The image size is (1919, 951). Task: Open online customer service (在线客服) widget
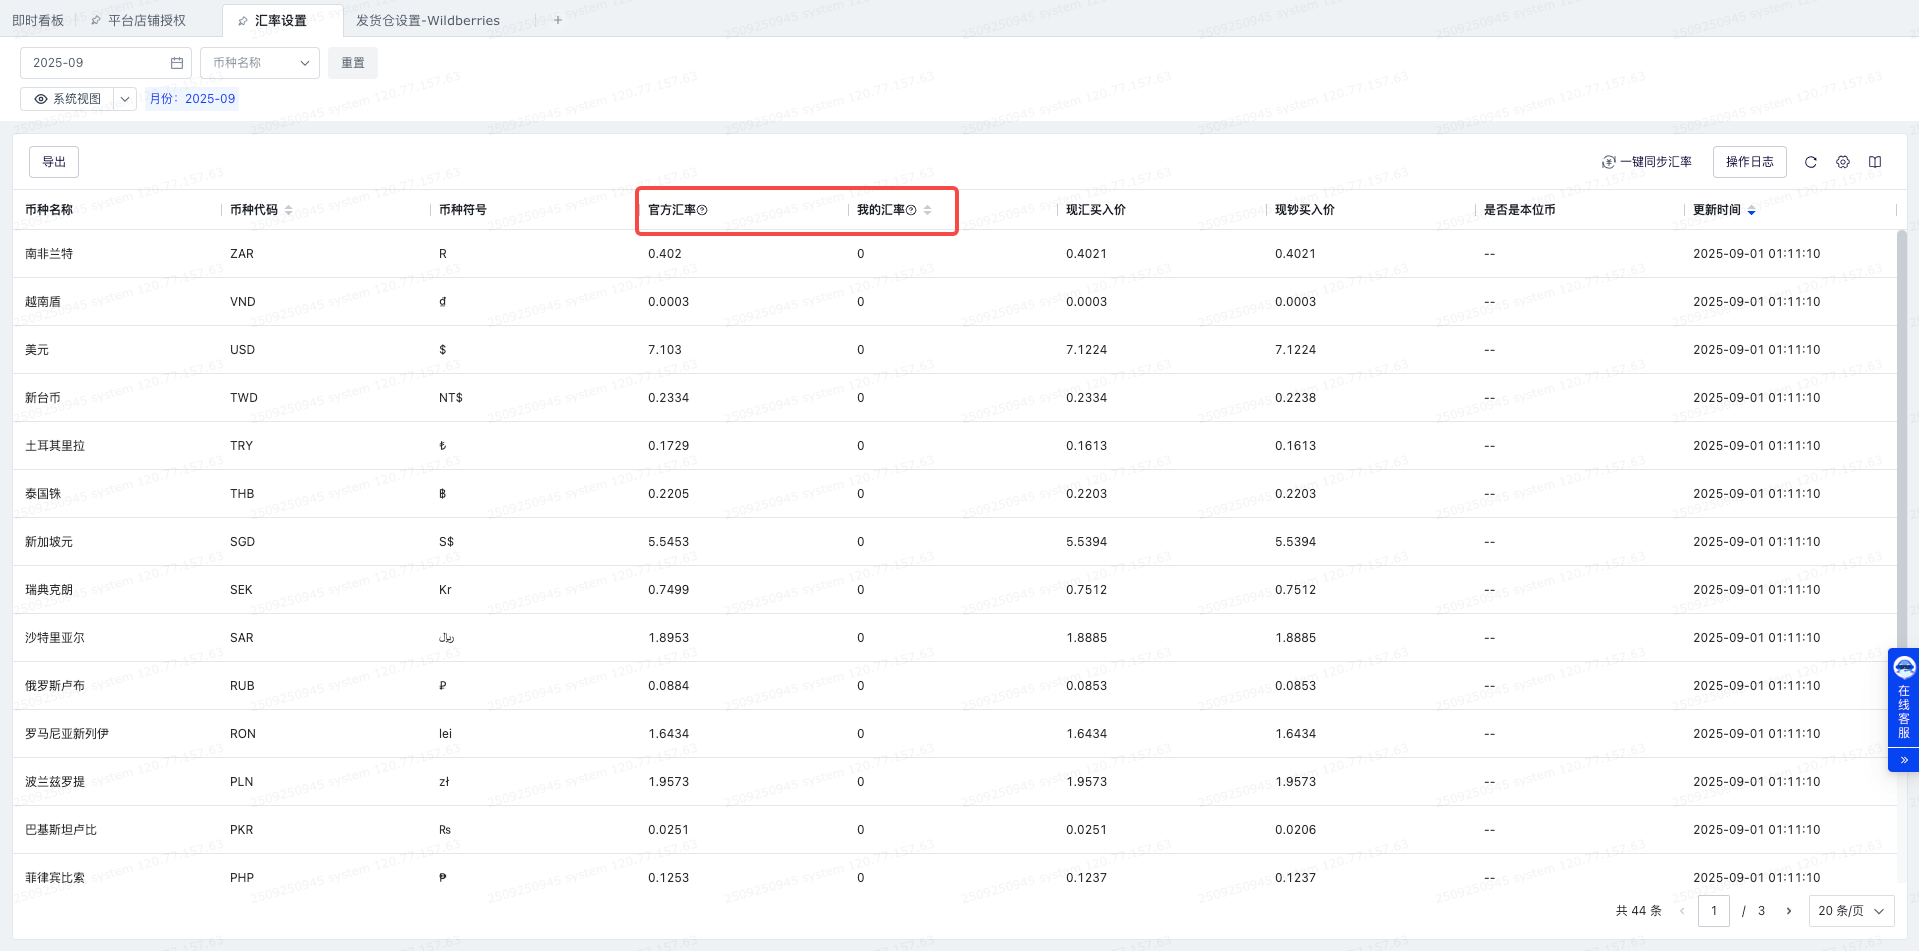click(x=1903, y=698)
